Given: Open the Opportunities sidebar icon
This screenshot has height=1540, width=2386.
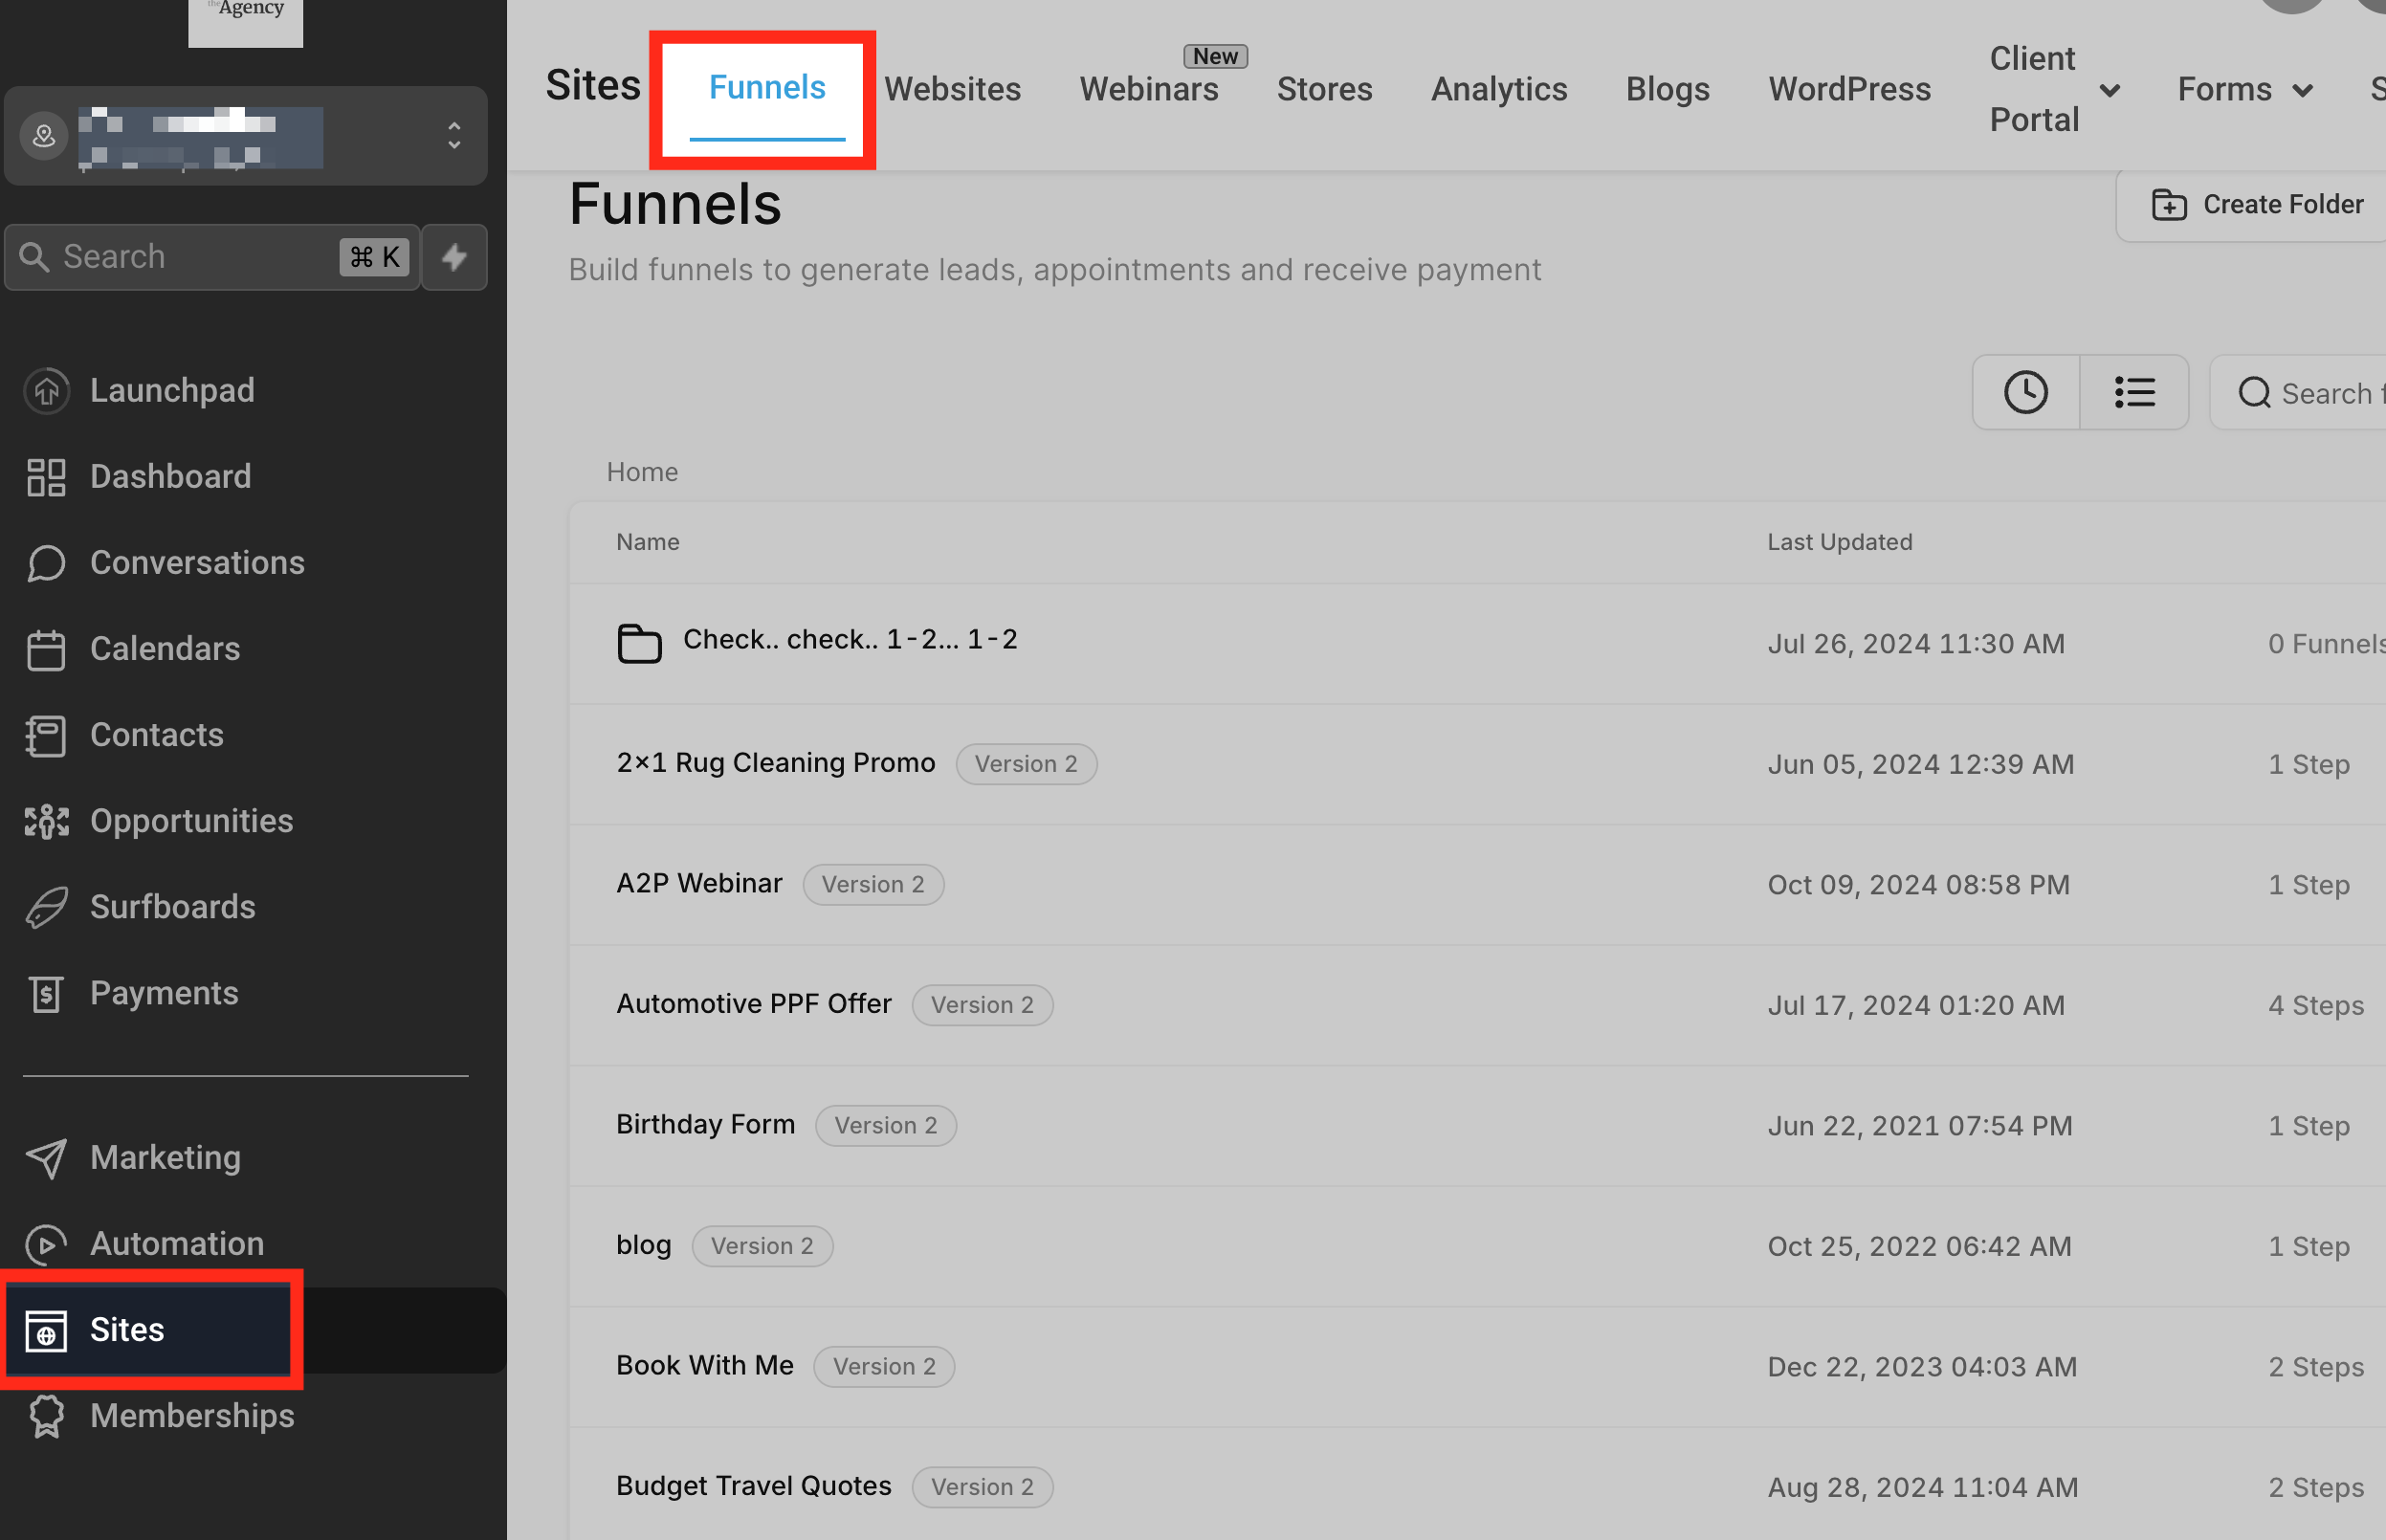Looking at the screenshot, I should coord(46,821).
